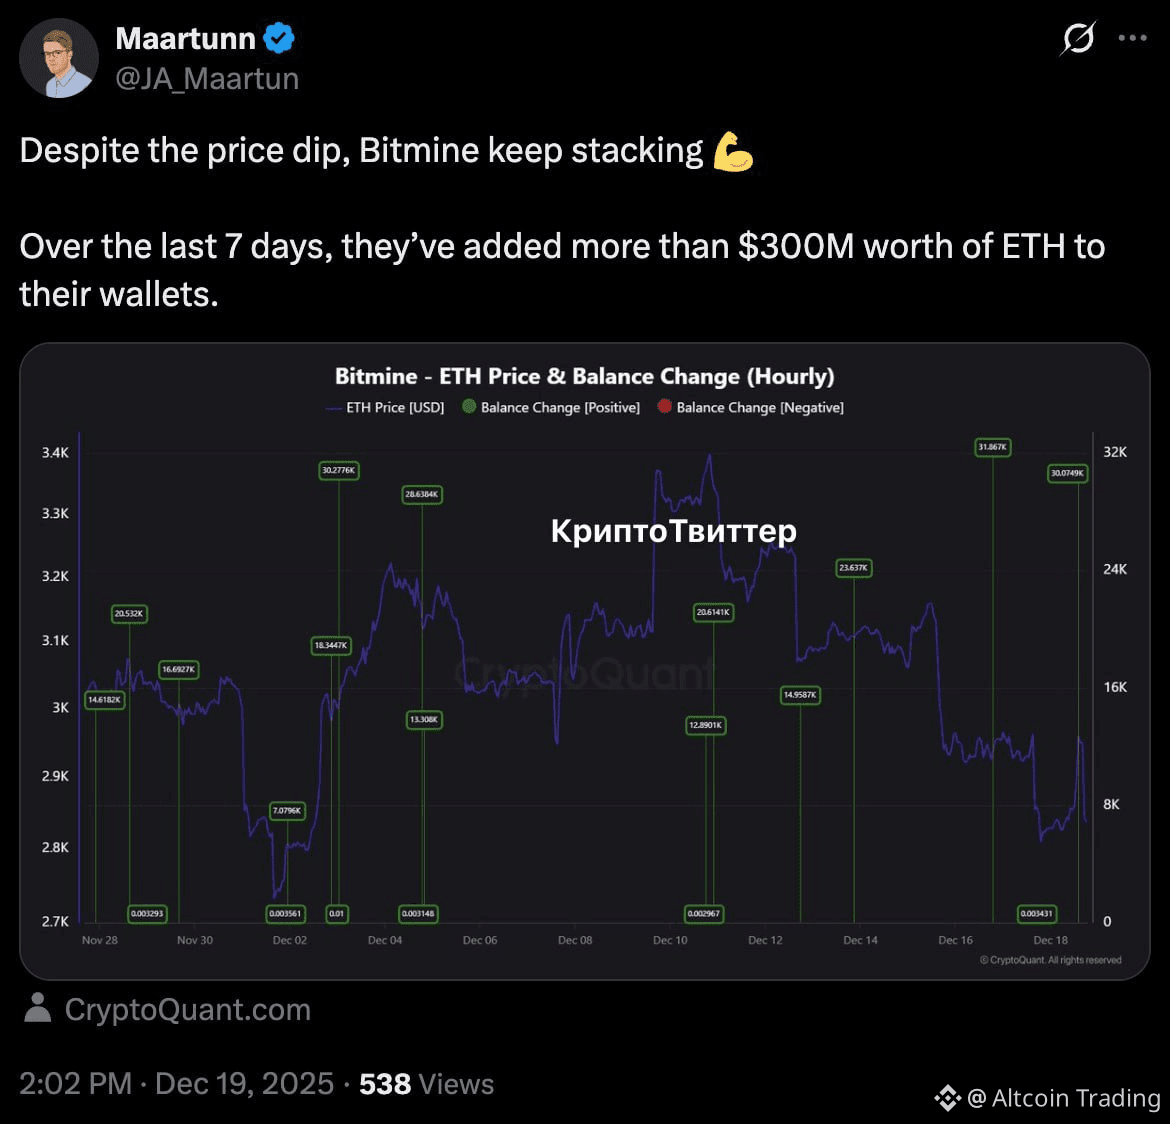This screenshot has width=1170, height=1124.
Task: Click the 30.2776K balance marker label
Action: click(x=339, y=470)
